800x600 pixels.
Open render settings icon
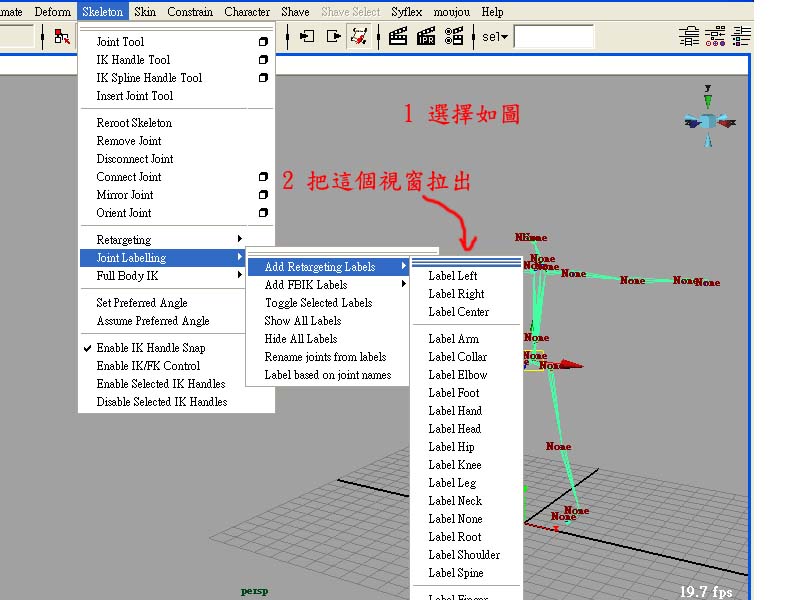[x=454, y=36]
